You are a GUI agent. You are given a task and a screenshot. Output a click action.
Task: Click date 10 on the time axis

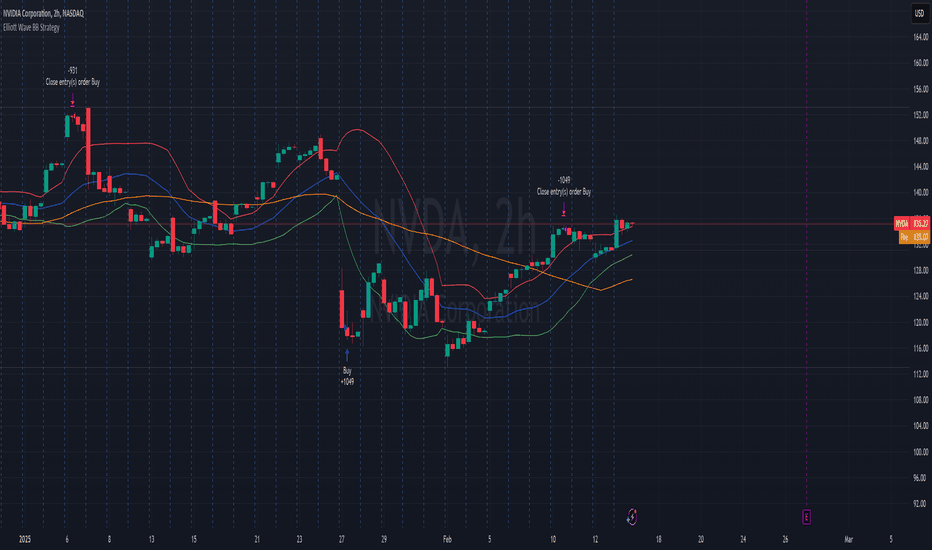click(x=553, y=539)
